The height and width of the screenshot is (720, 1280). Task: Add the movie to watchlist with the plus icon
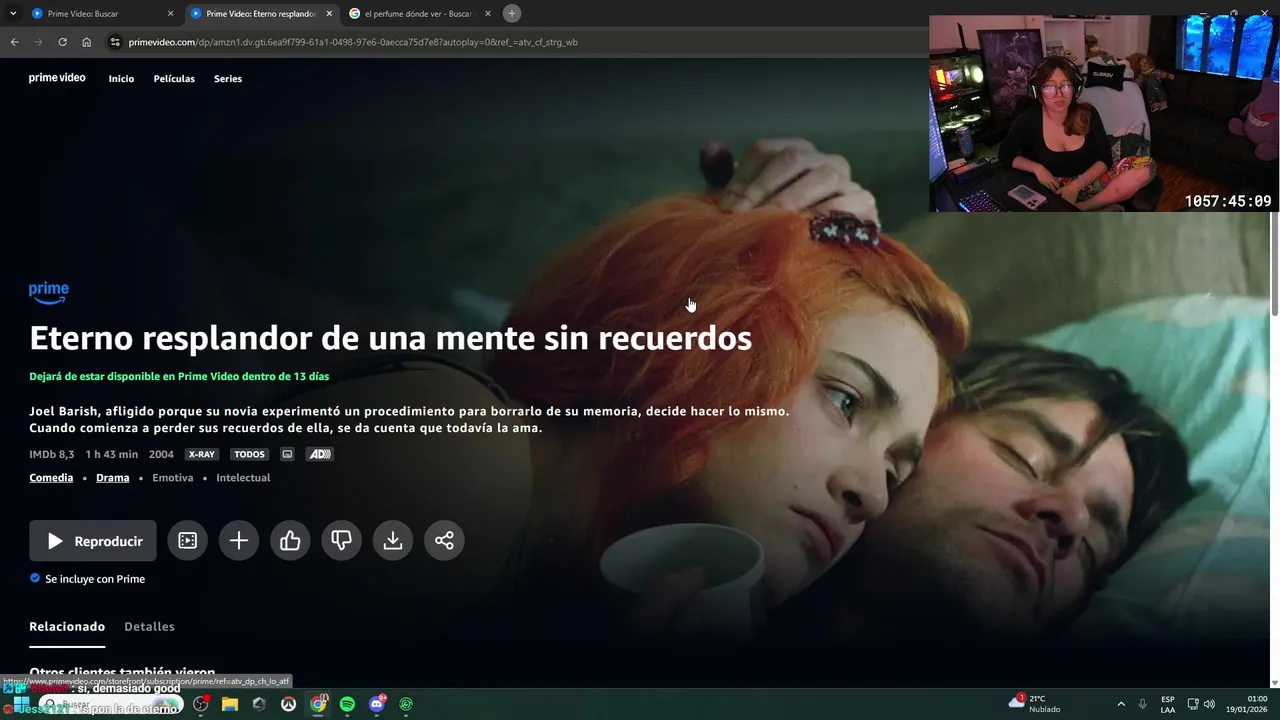click(239, 541)
